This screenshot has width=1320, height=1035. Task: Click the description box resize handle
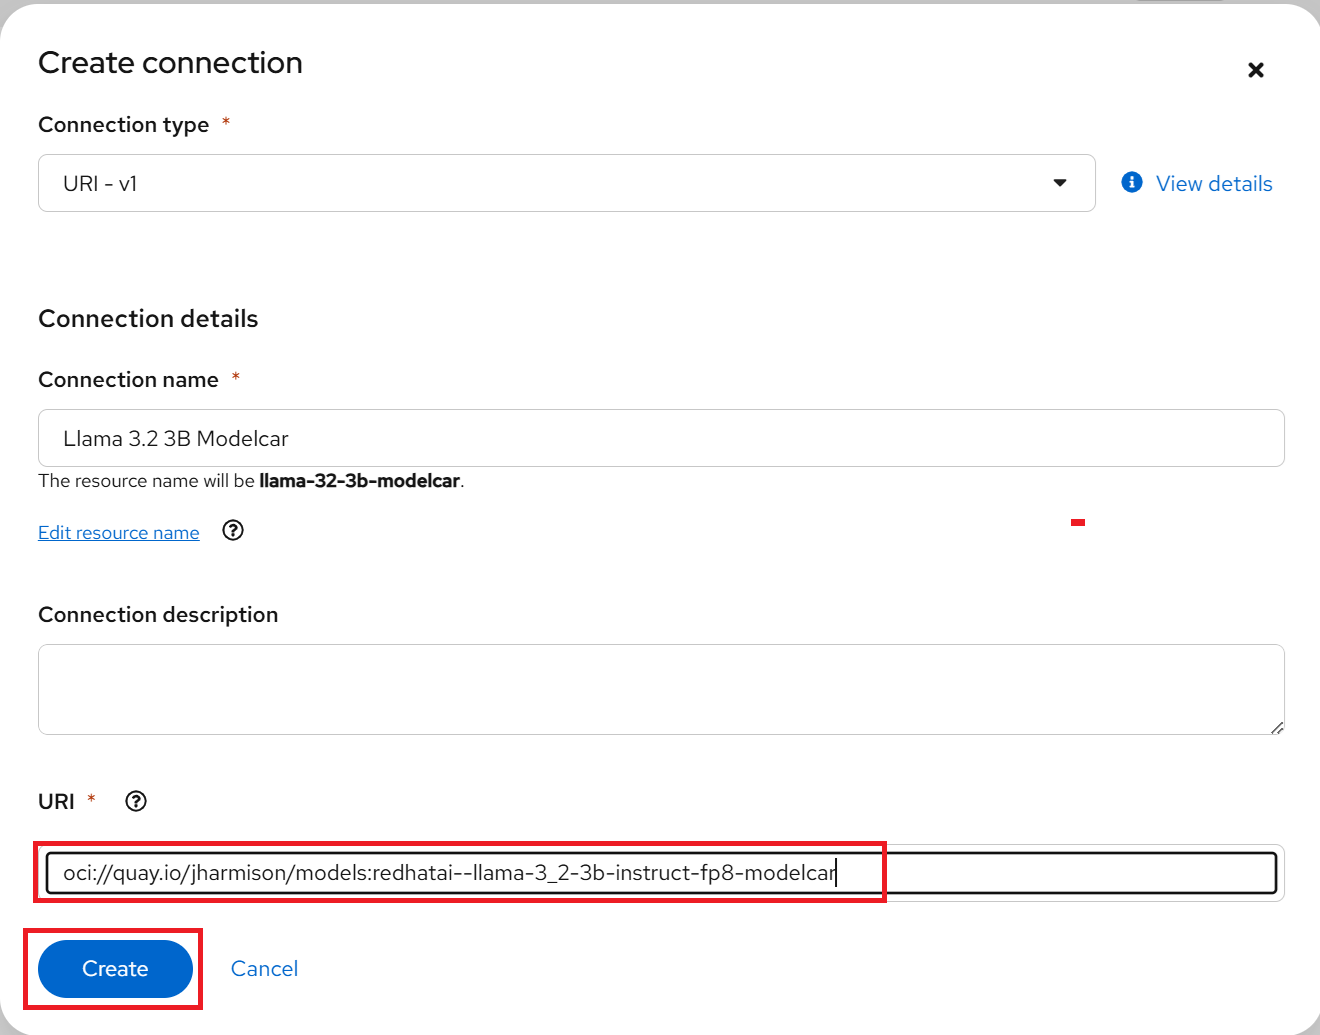(x=1276, y=727)
